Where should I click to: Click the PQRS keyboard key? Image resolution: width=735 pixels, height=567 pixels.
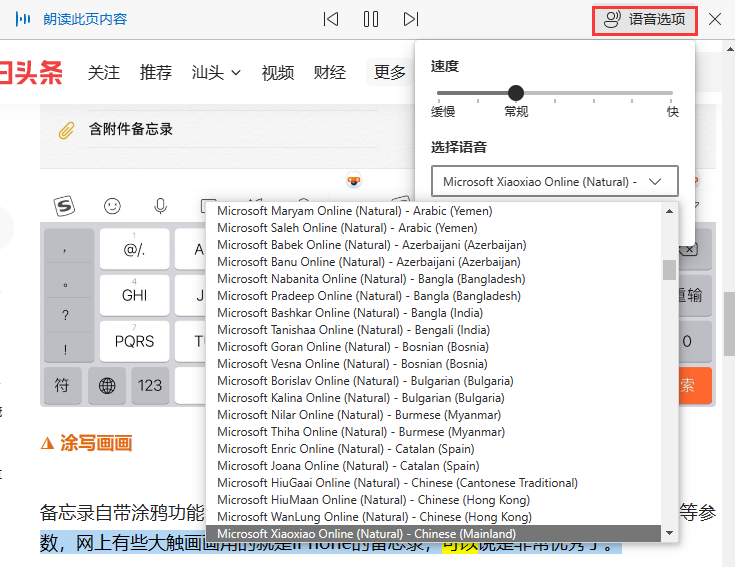tap(135, 341)
